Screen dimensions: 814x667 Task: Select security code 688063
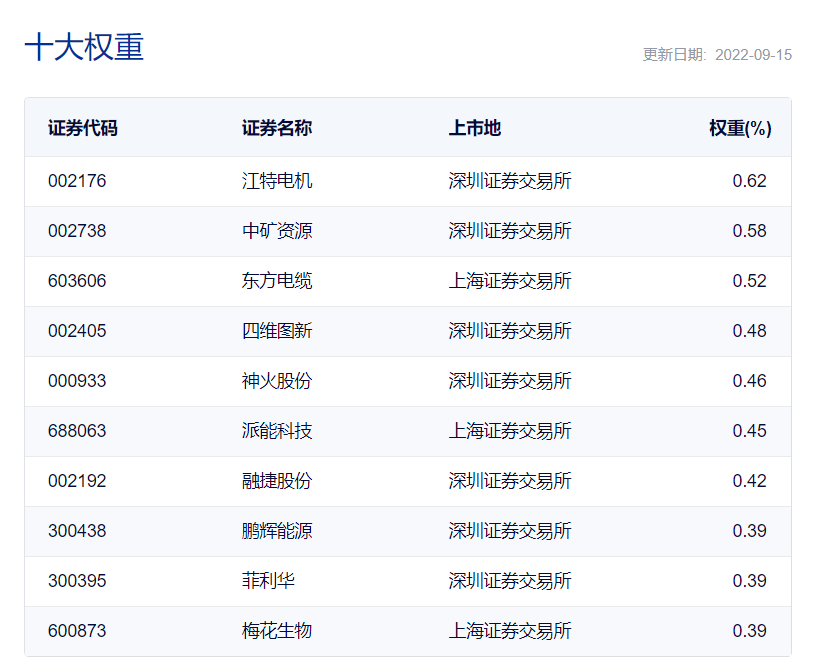pos(77,431)
